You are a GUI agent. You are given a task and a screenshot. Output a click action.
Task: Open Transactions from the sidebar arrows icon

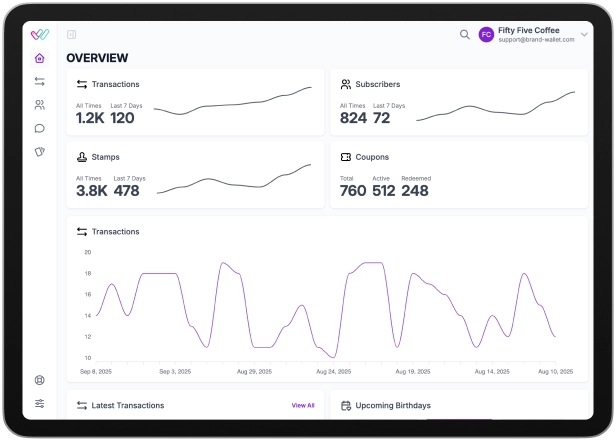tap(39, 81)
